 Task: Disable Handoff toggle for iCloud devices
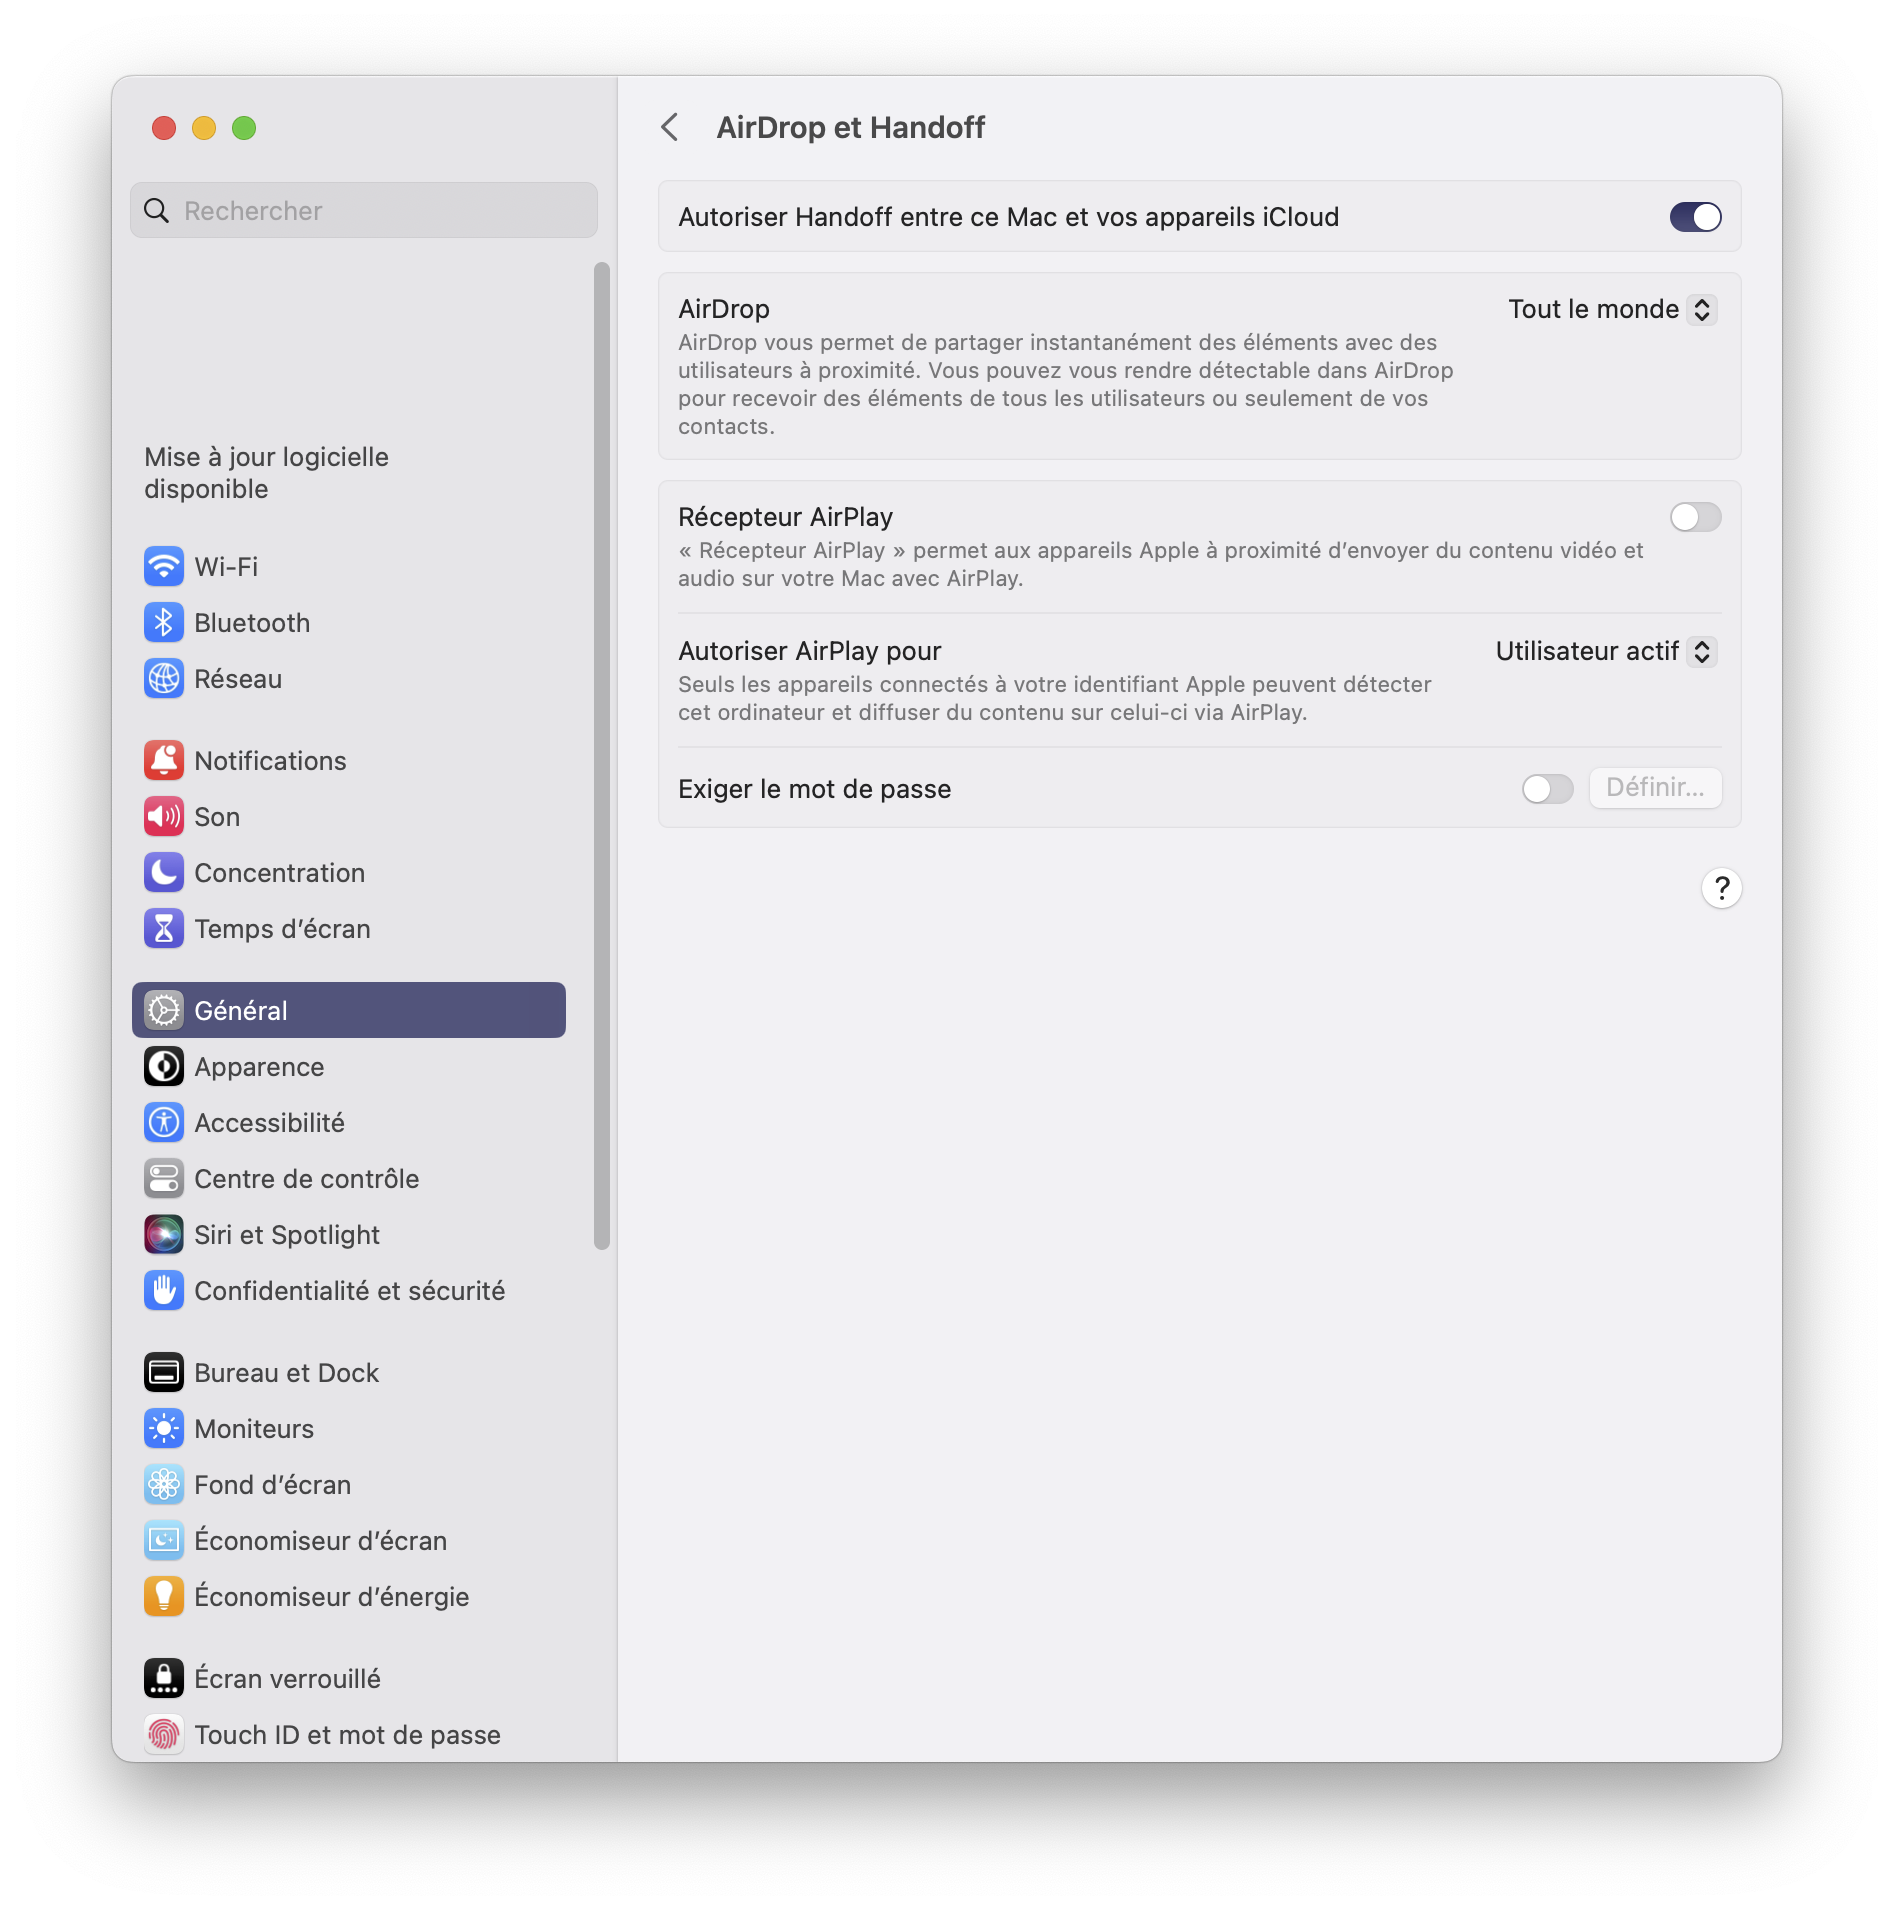(x=1695, y=217)
